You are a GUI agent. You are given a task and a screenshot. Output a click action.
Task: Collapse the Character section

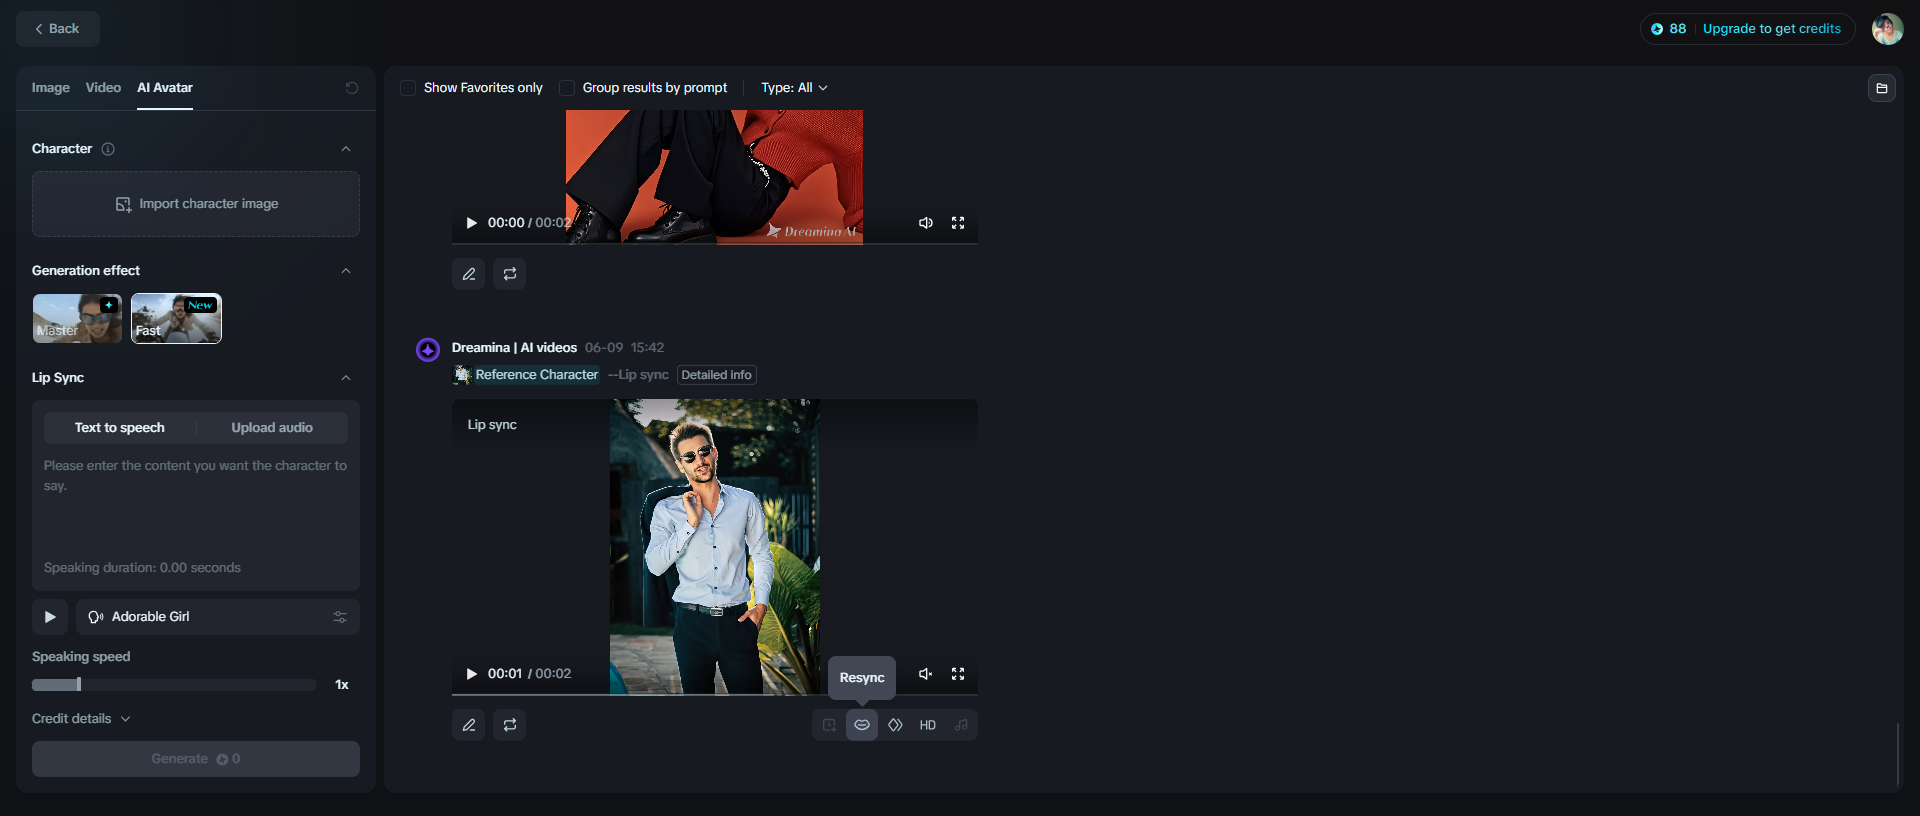click(346, 149)
